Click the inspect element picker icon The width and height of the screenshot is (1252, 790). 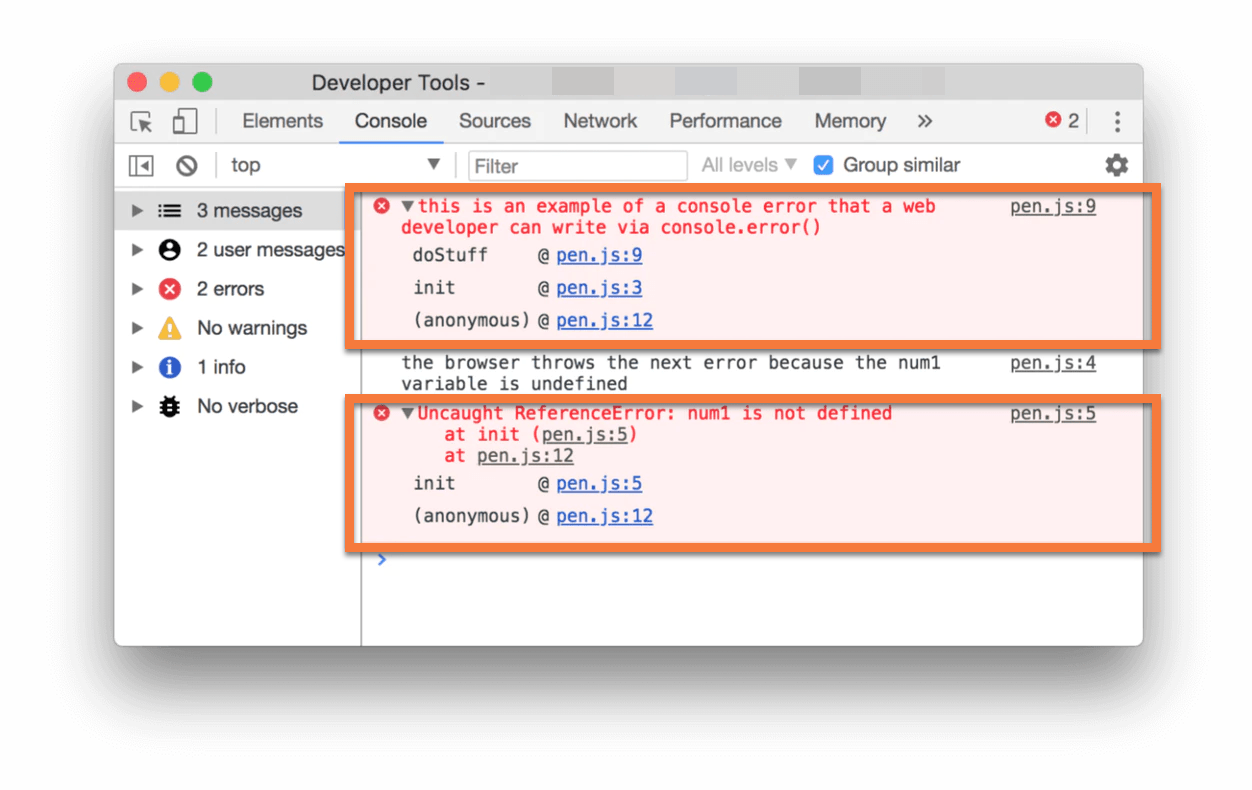coord(142,122)
